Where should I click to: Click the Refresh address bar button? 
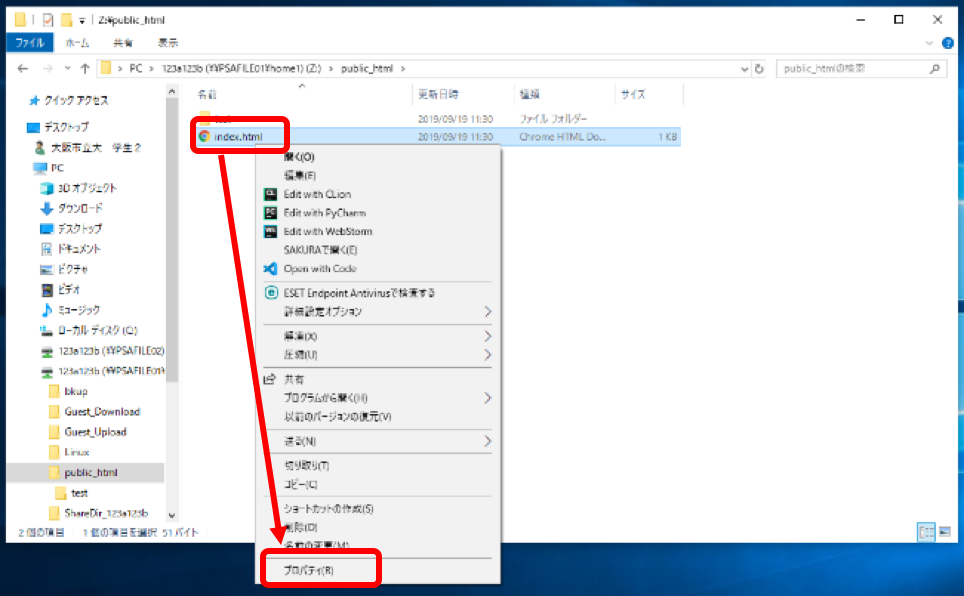point(759,69)
